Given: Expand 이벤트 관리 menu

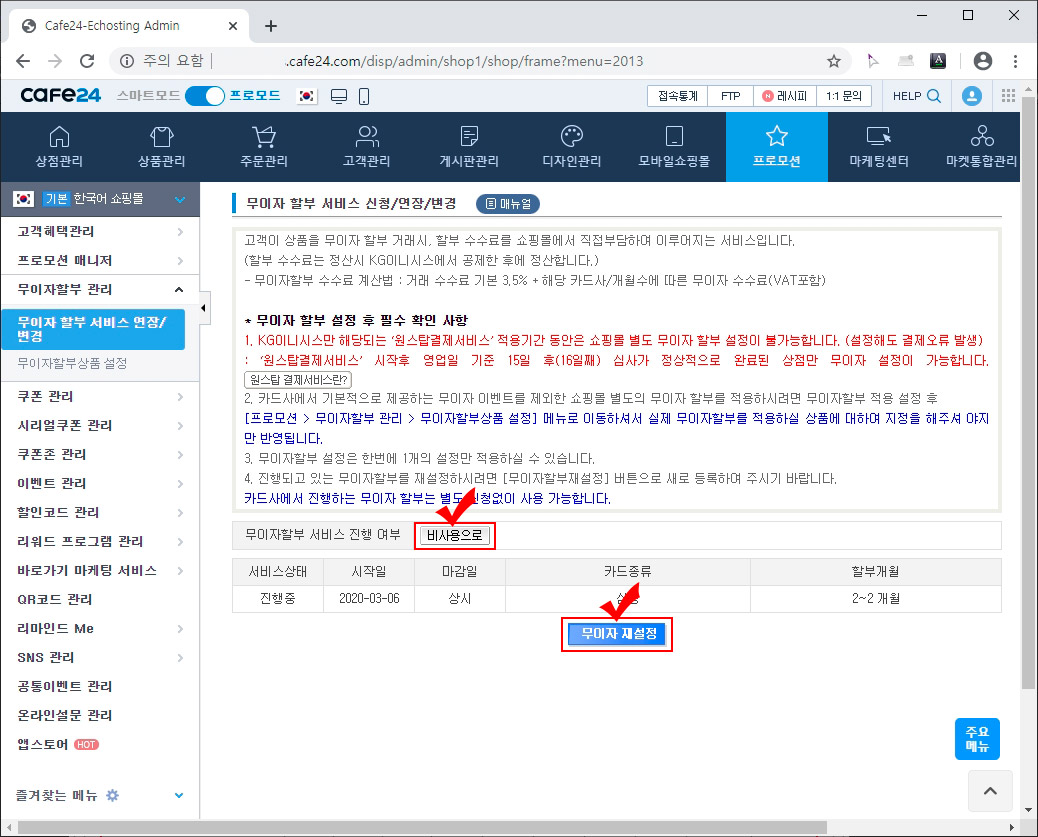Looking at the screenshot, I should 100,483.
